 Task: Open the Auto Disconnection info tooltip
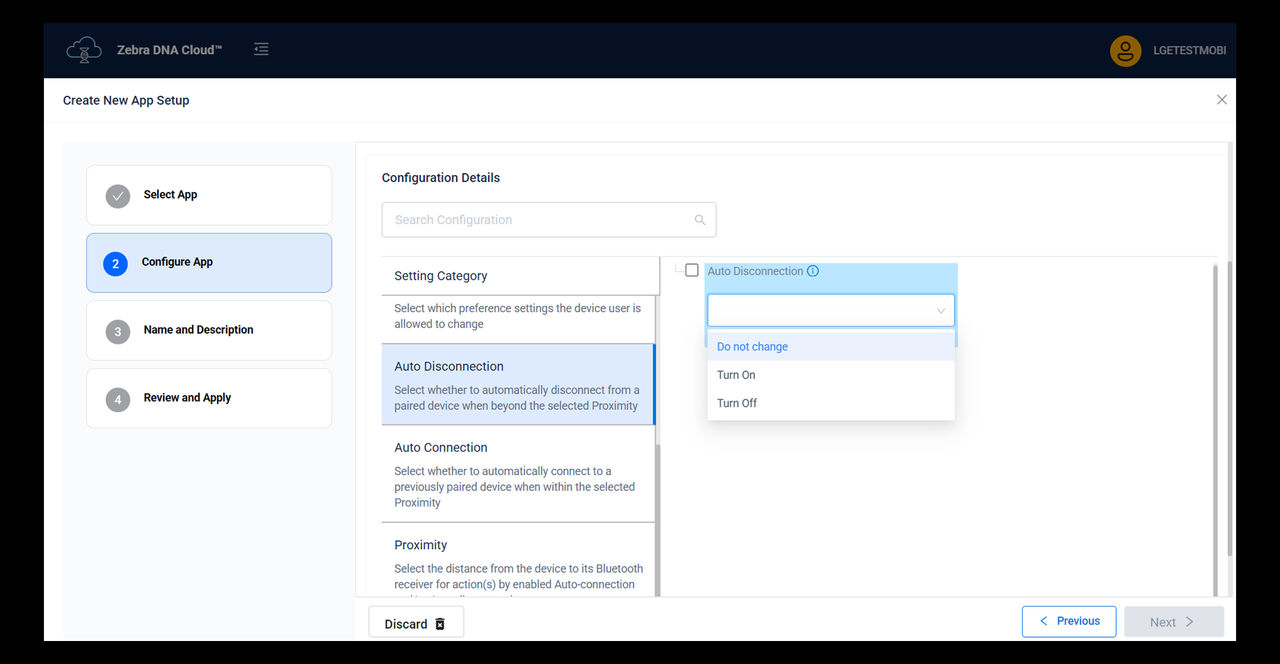(813, 270)
